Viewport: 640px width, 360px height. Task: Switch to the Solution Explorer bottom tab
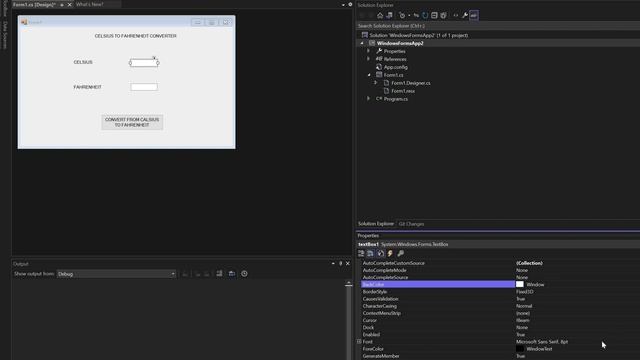pos(376,224)
